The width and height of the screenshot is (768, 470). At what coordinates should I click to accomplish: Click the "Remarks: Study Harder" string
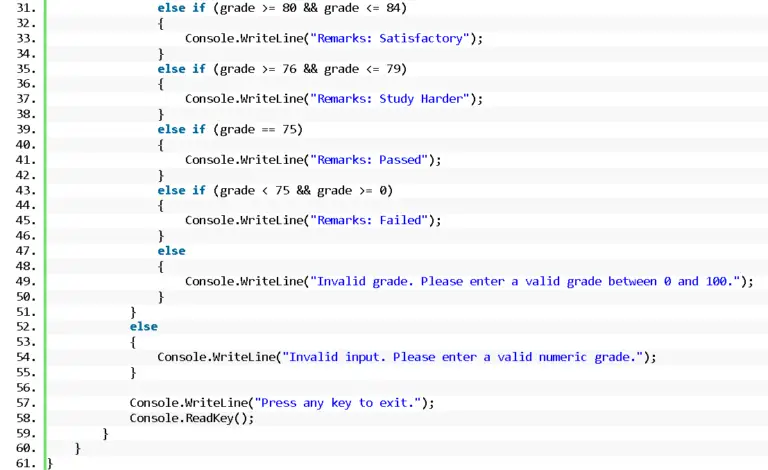(x=389, y=99)
